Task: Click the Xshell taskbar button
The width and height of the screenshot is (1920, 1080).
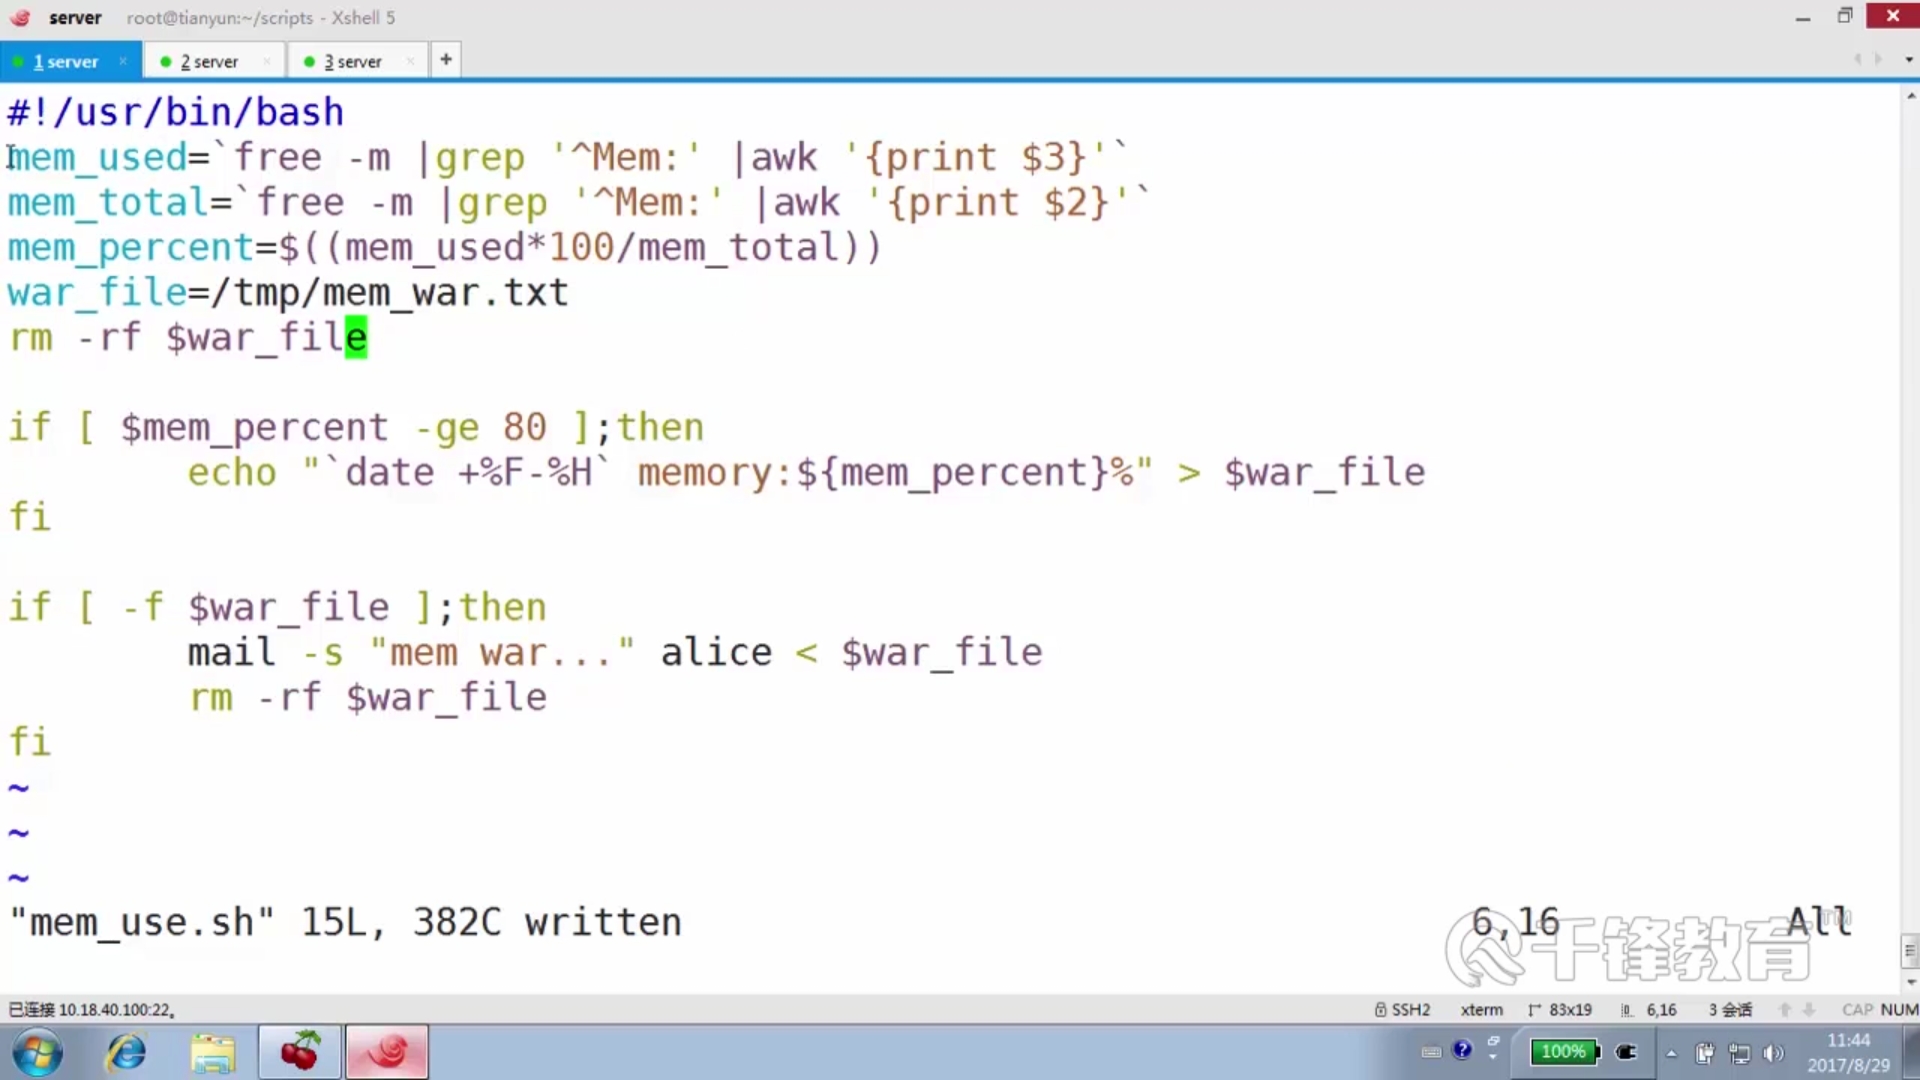Action: click(387, 1052)
